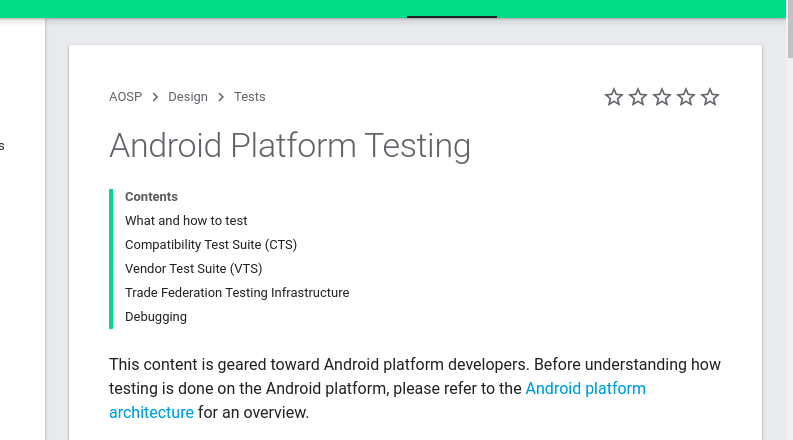Open the Tests breadcrumb link
Screen dimensions: 793x440
[x=249, y=97]
